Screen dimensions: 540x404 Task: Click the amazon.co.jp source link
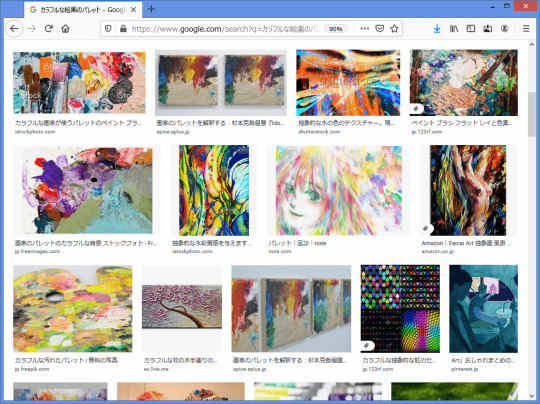coord(438,251)
